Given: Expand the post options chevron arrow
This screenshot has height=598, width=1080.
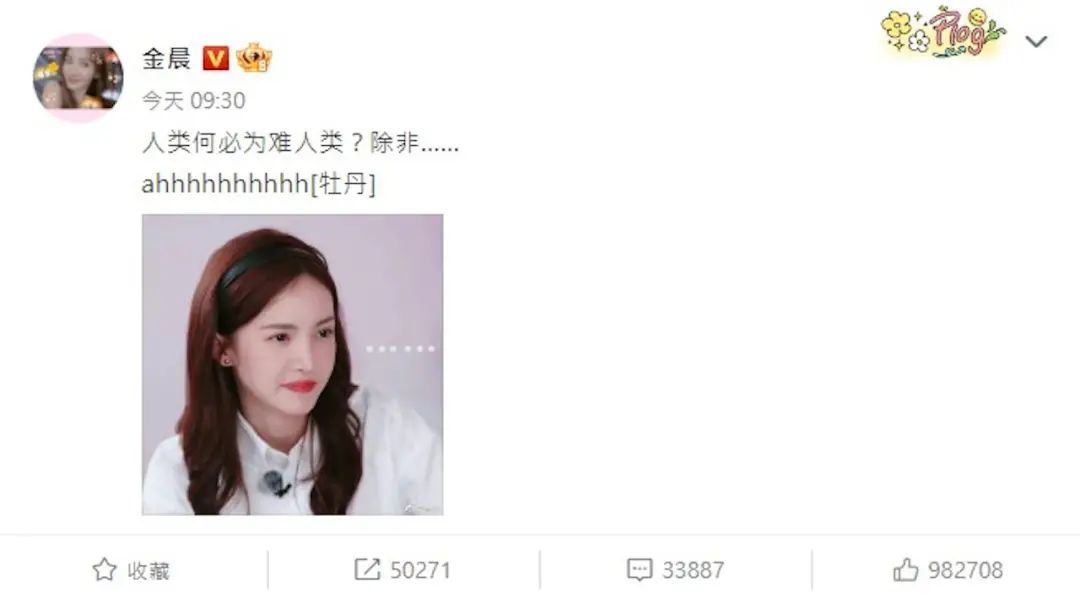Looking at the screenshot, I should click(1036, 42).
